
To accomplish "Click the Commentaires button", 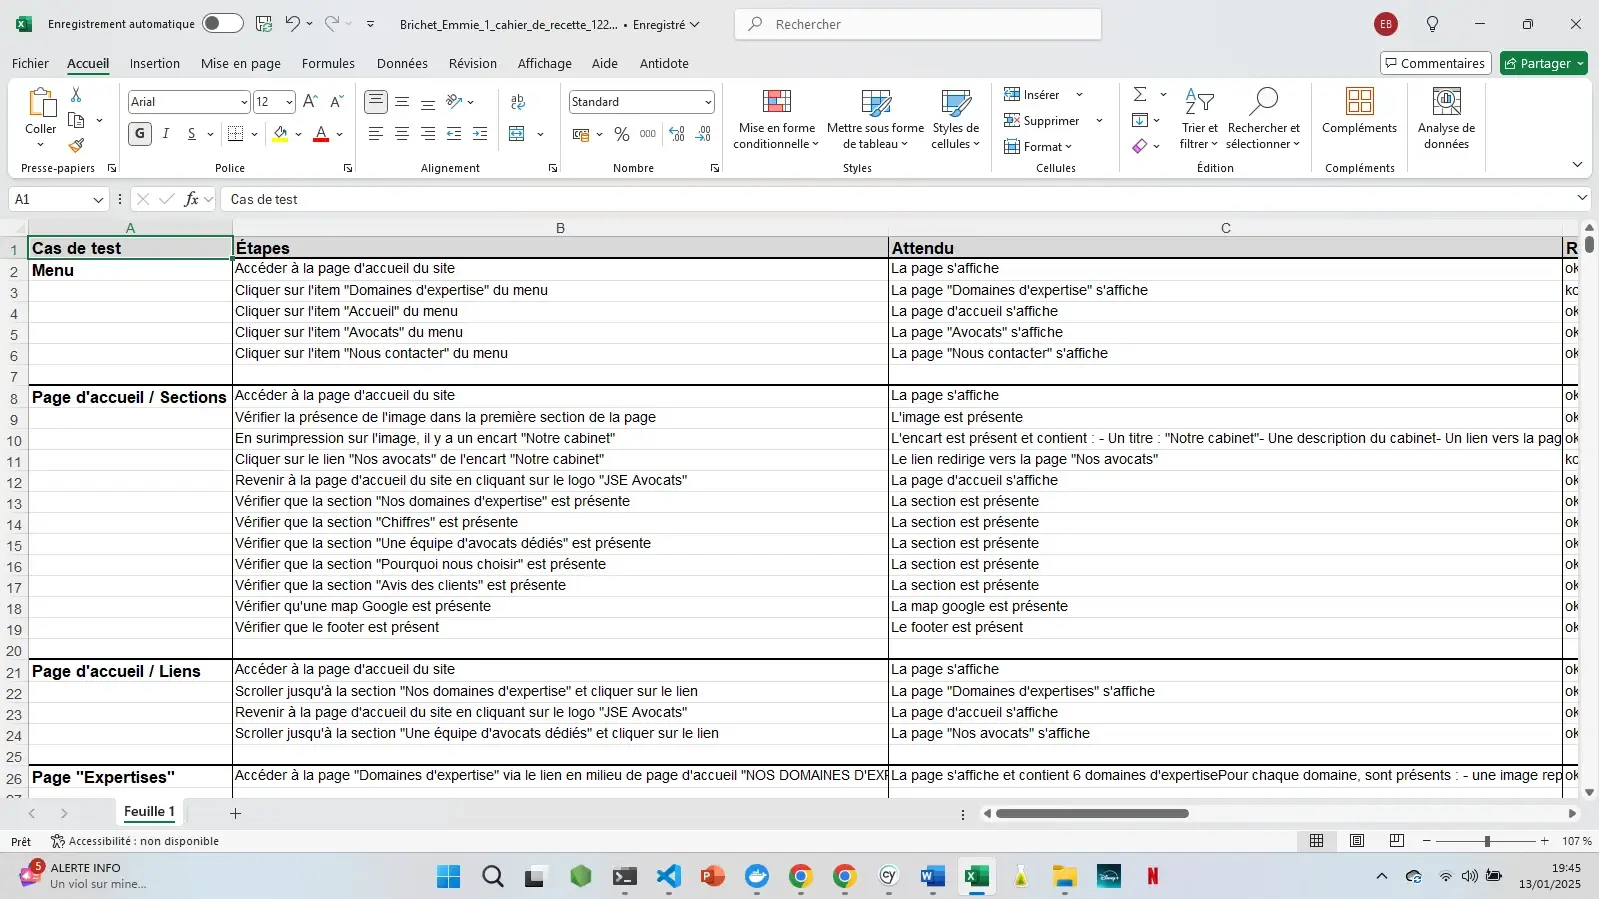I will click(x=1436, y=63).
